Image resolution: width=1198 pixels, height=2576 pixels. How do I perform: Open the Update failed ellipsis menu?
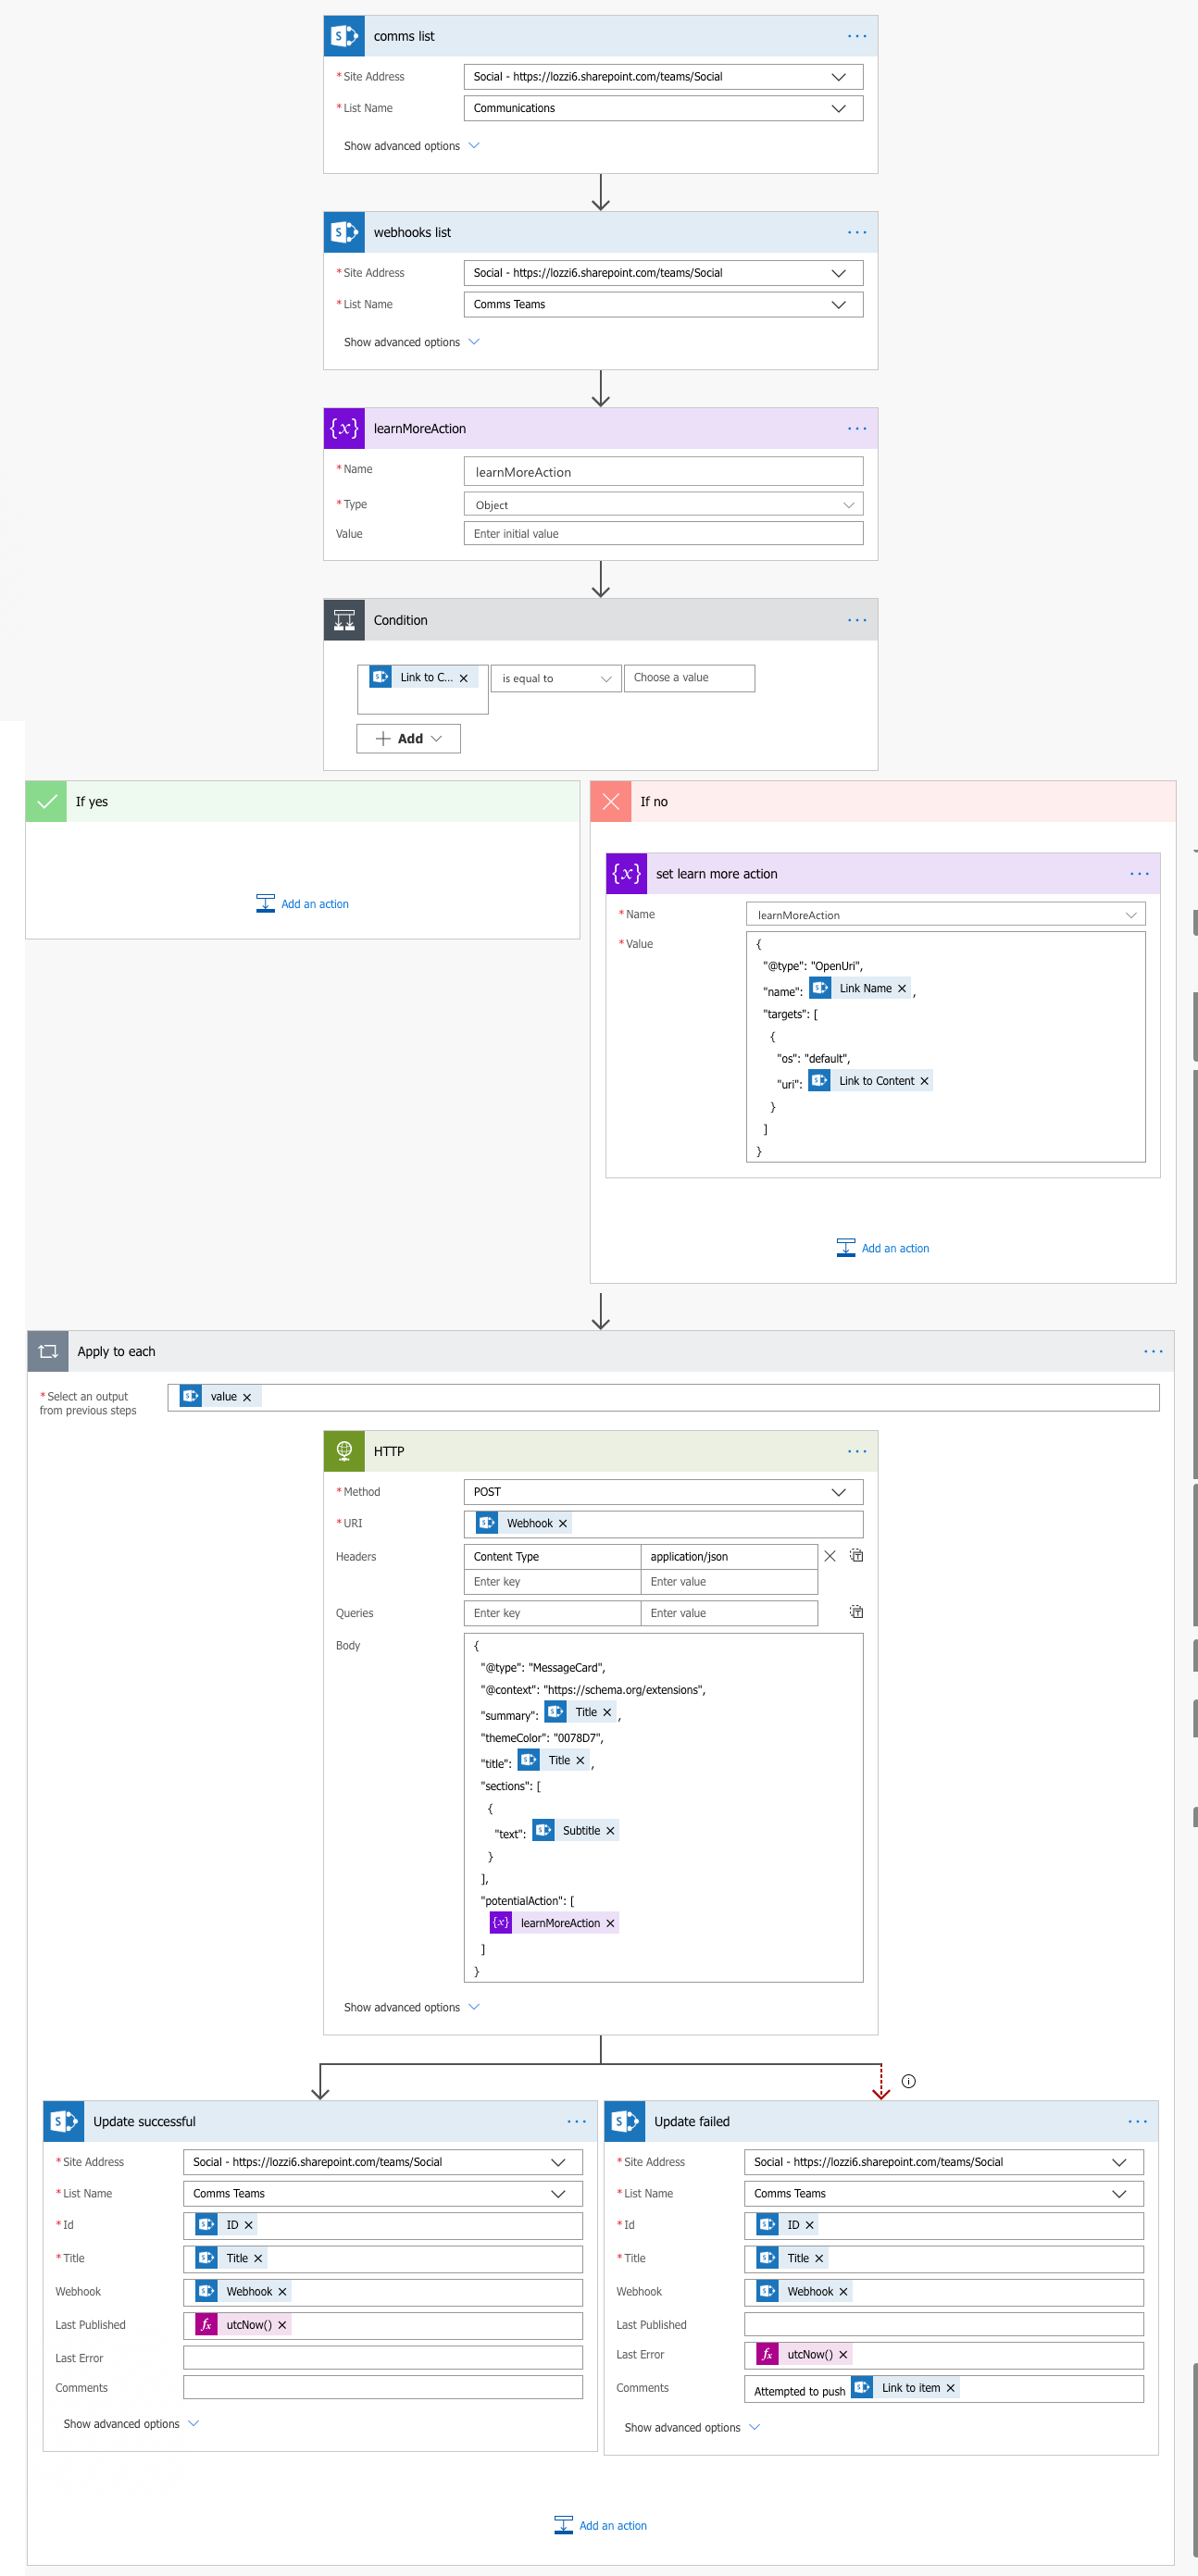pyautogui.click(x=1137, y=2121)
